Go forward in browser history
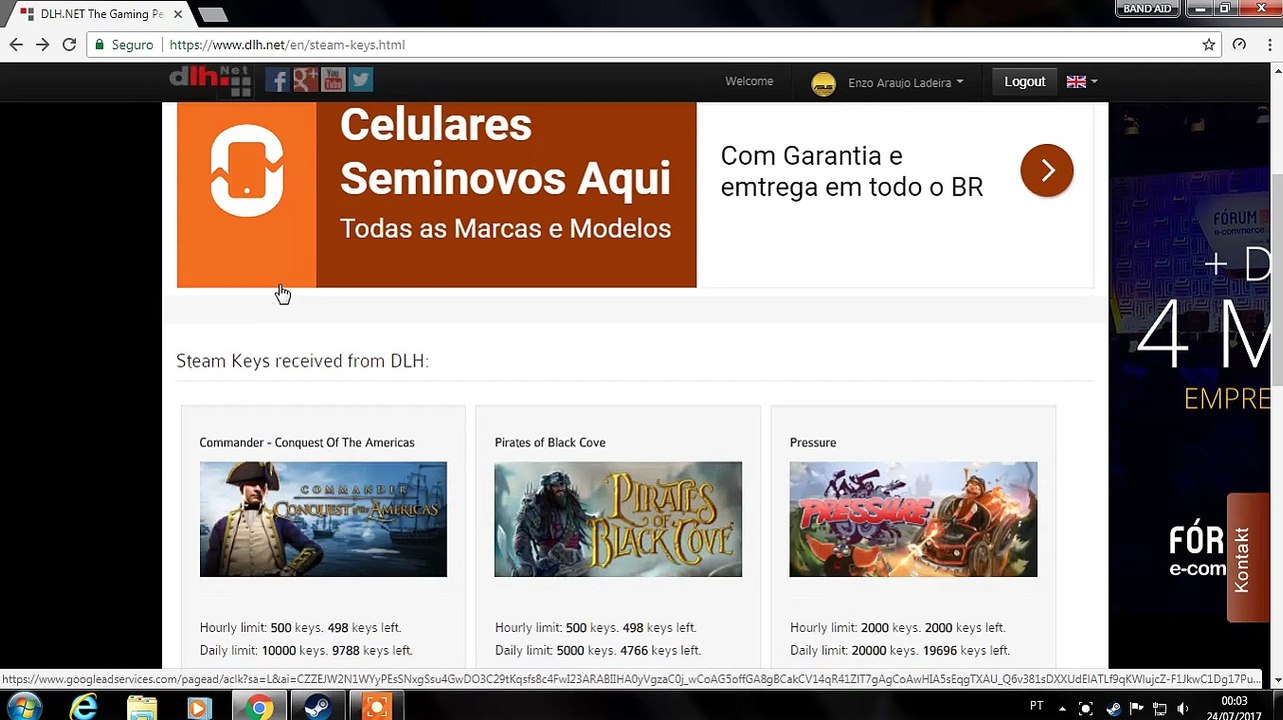1283x720 pixels. click(x=42, y=45)
